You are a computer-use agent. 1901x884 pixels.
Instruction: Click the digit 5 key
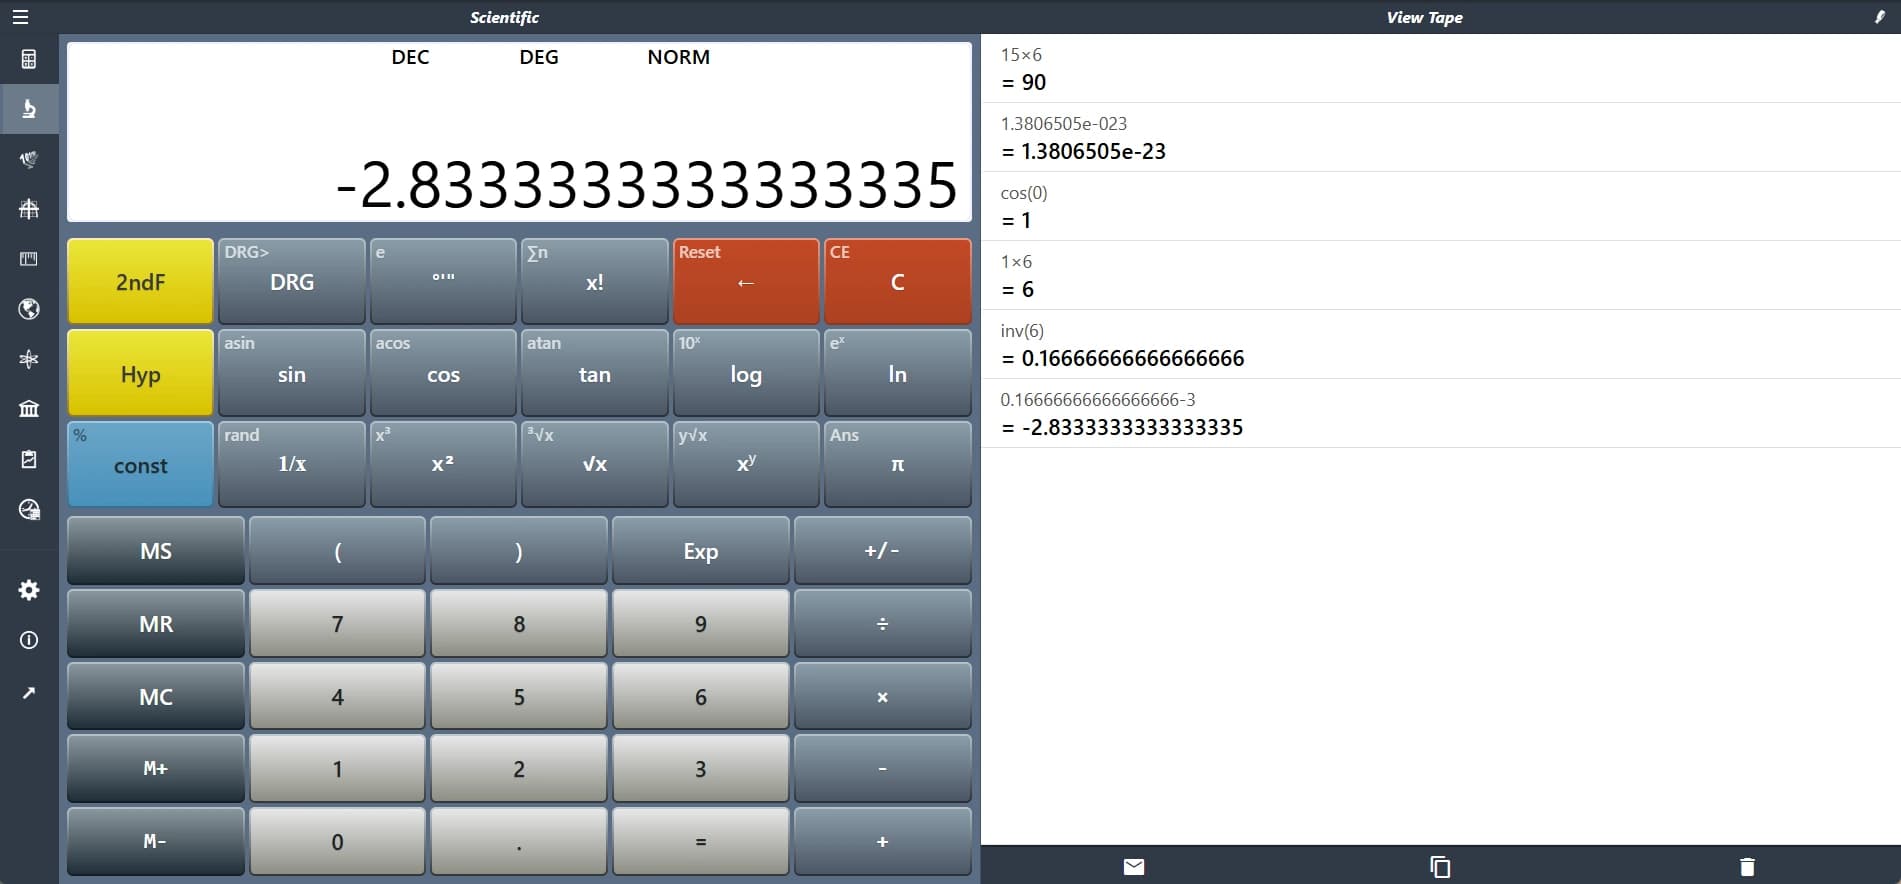(518, 696)
